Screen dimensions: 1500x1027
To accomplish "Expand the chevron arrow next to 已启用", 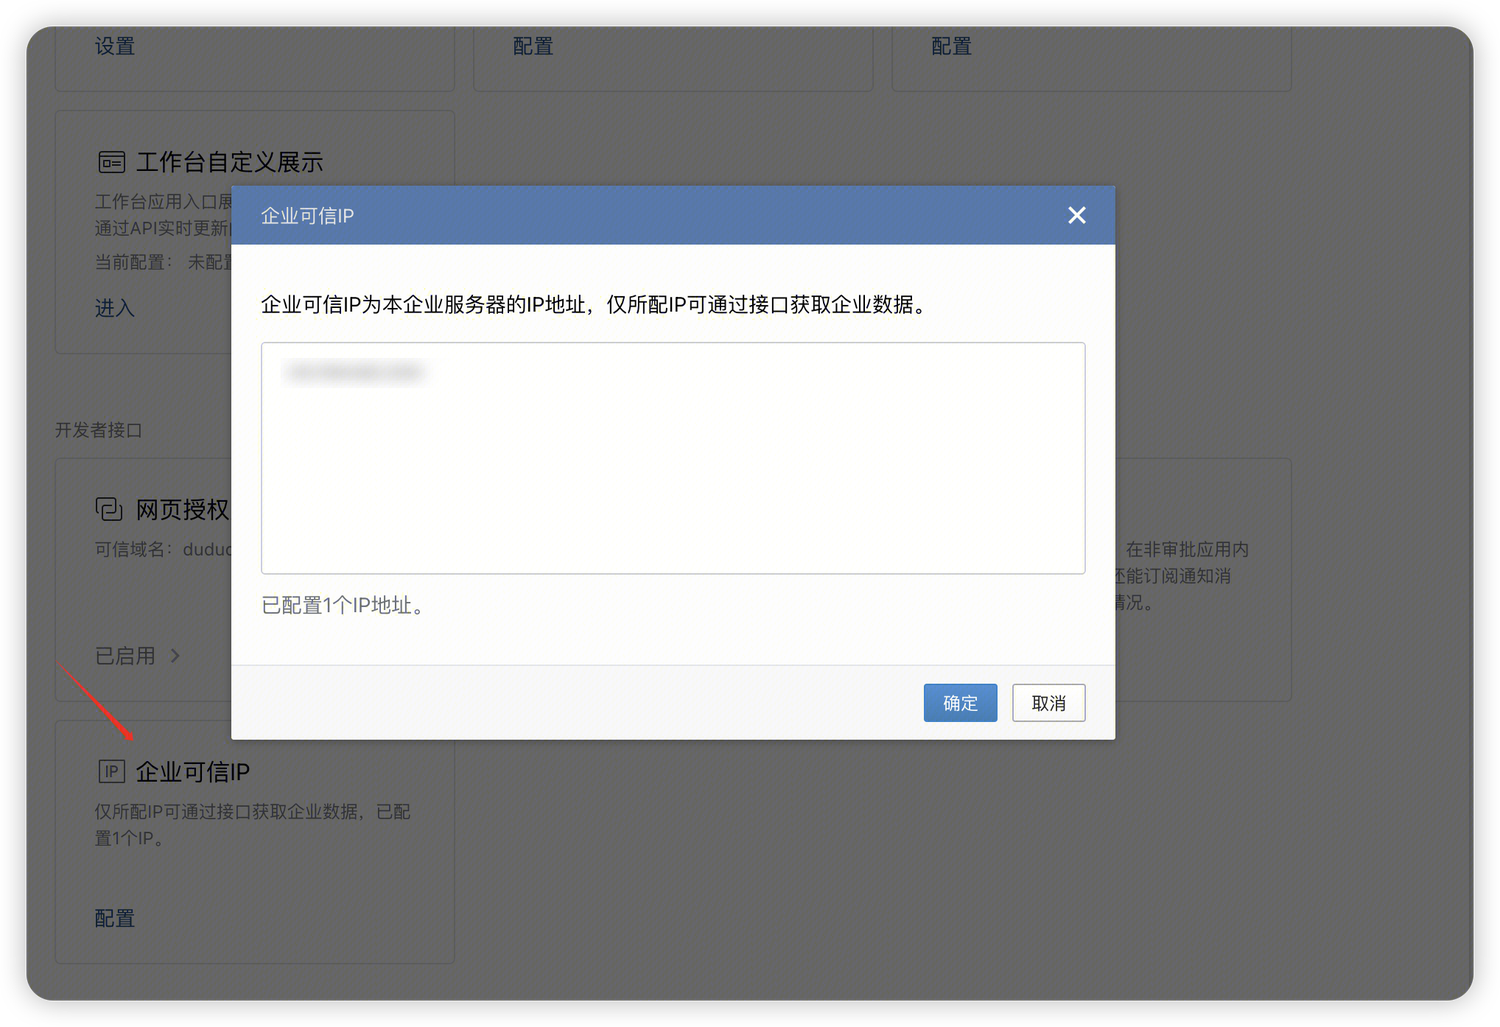I will [x=176, y=656].
